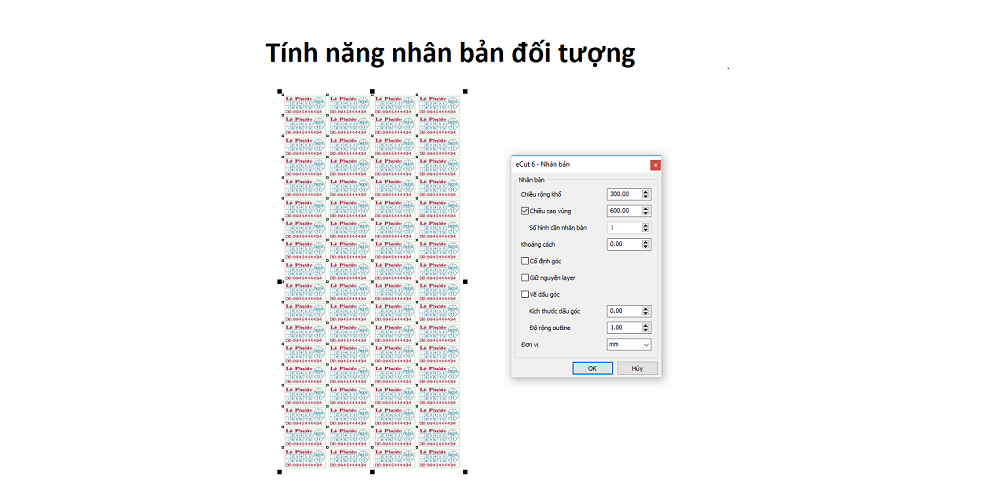Click the OK button
Viewport: 1000px width, 500px height.
tap(592, 368)
